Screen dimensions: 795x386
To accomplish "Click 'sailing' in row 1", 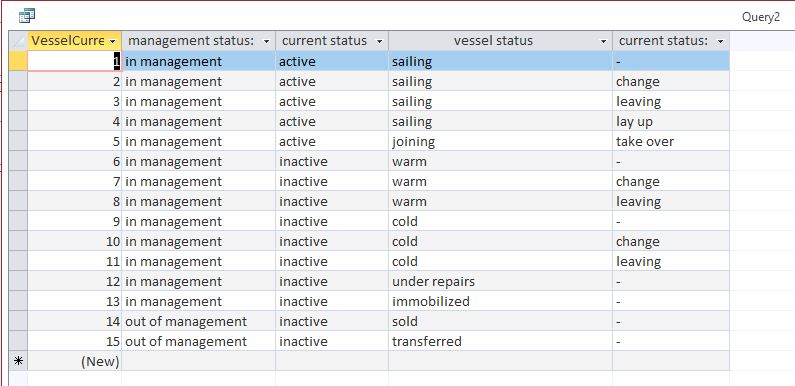I will (412, 61).
